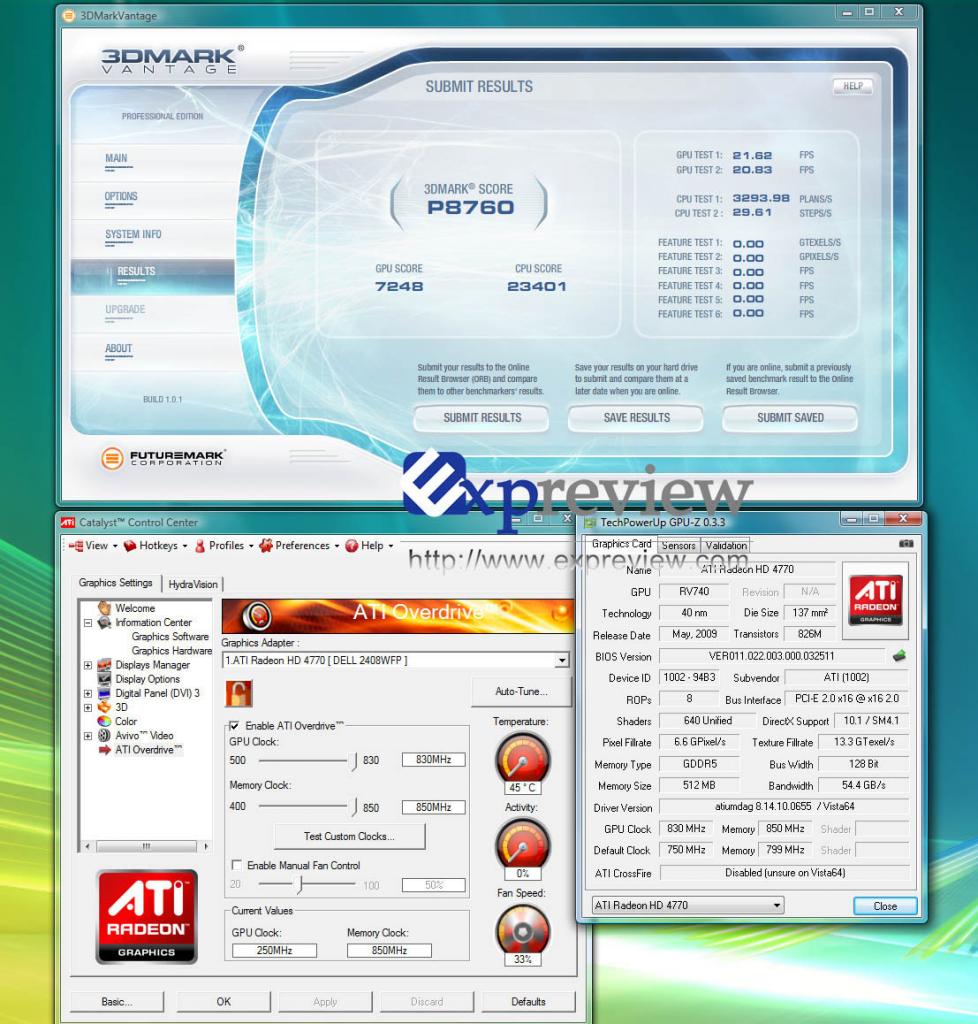Image resolution: width=978 pixels, height=1024 pixels.
Task: Toggle Enable Manual Fan Control checkbox
Action: click(x=236, y=865)
